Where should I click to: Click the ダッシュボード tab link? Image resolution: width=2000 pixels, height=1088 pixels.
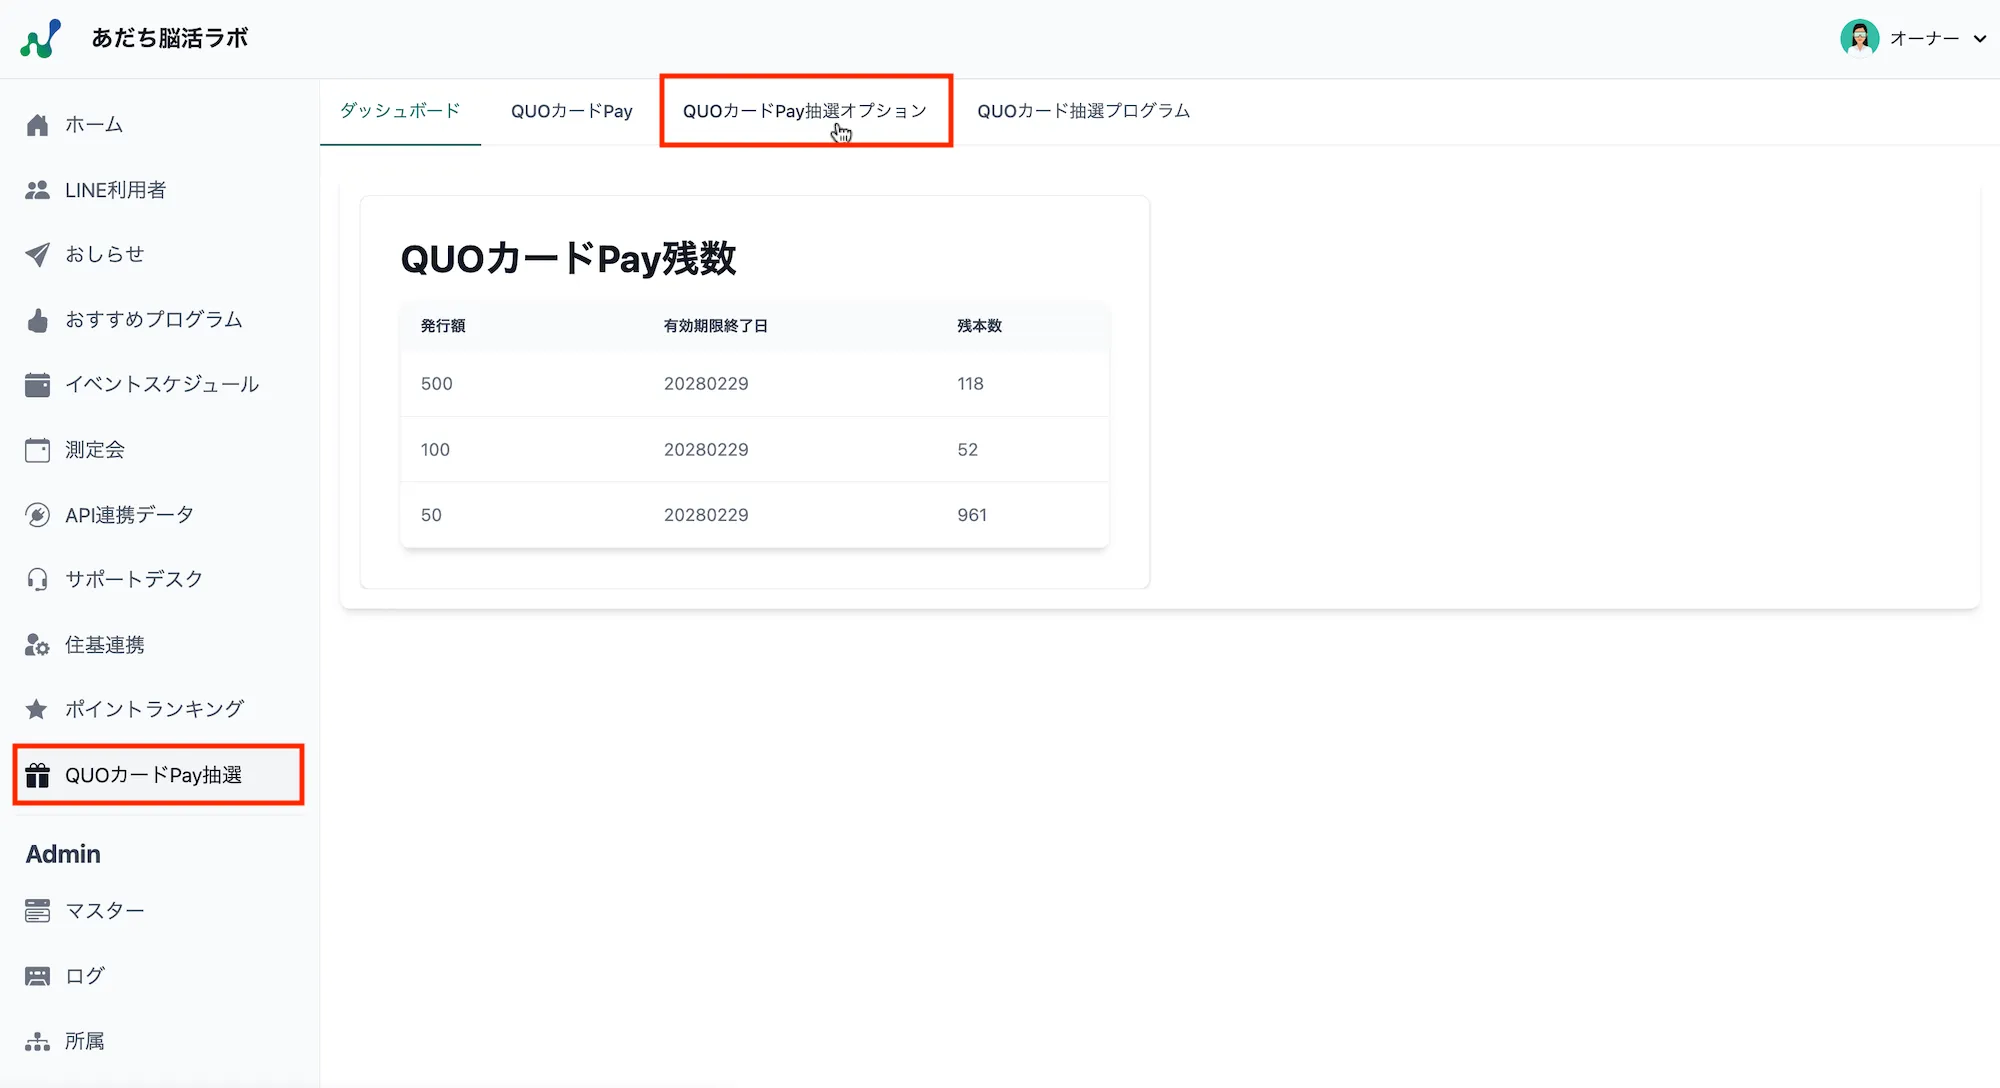(399, 111)
